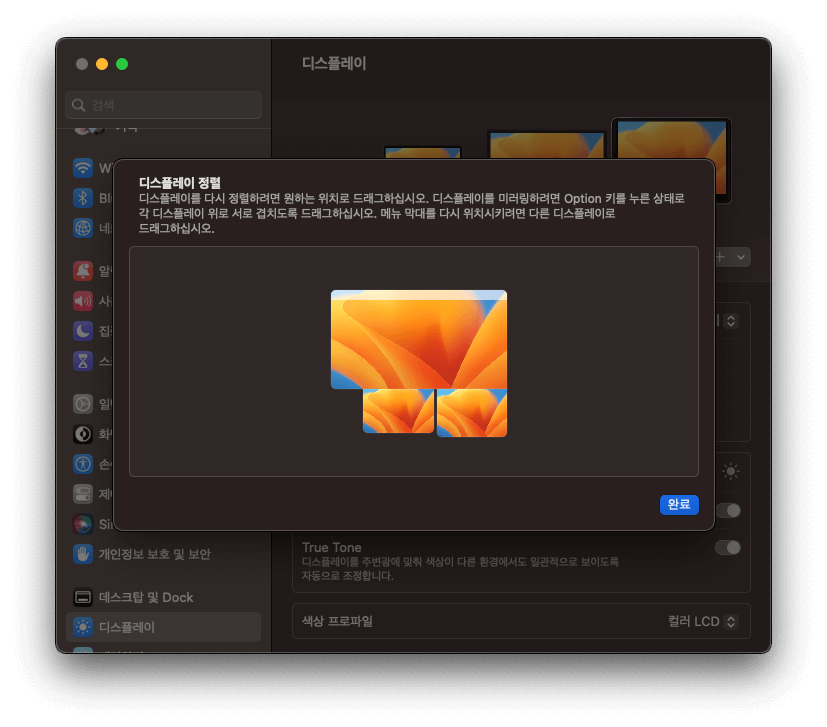Click the hand icon for 개인정보 보호 및 보안
Viewport: 827px width, 727px height.
tap(83, 554)
